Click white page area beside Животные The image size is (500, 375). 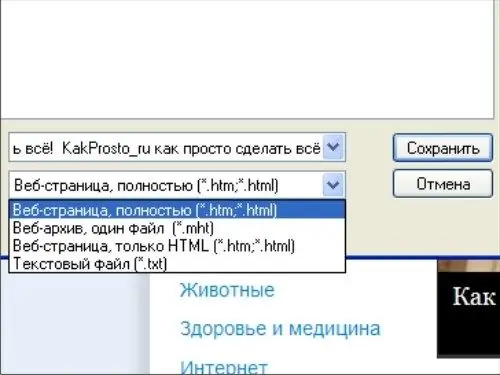(x=353, y=290)
